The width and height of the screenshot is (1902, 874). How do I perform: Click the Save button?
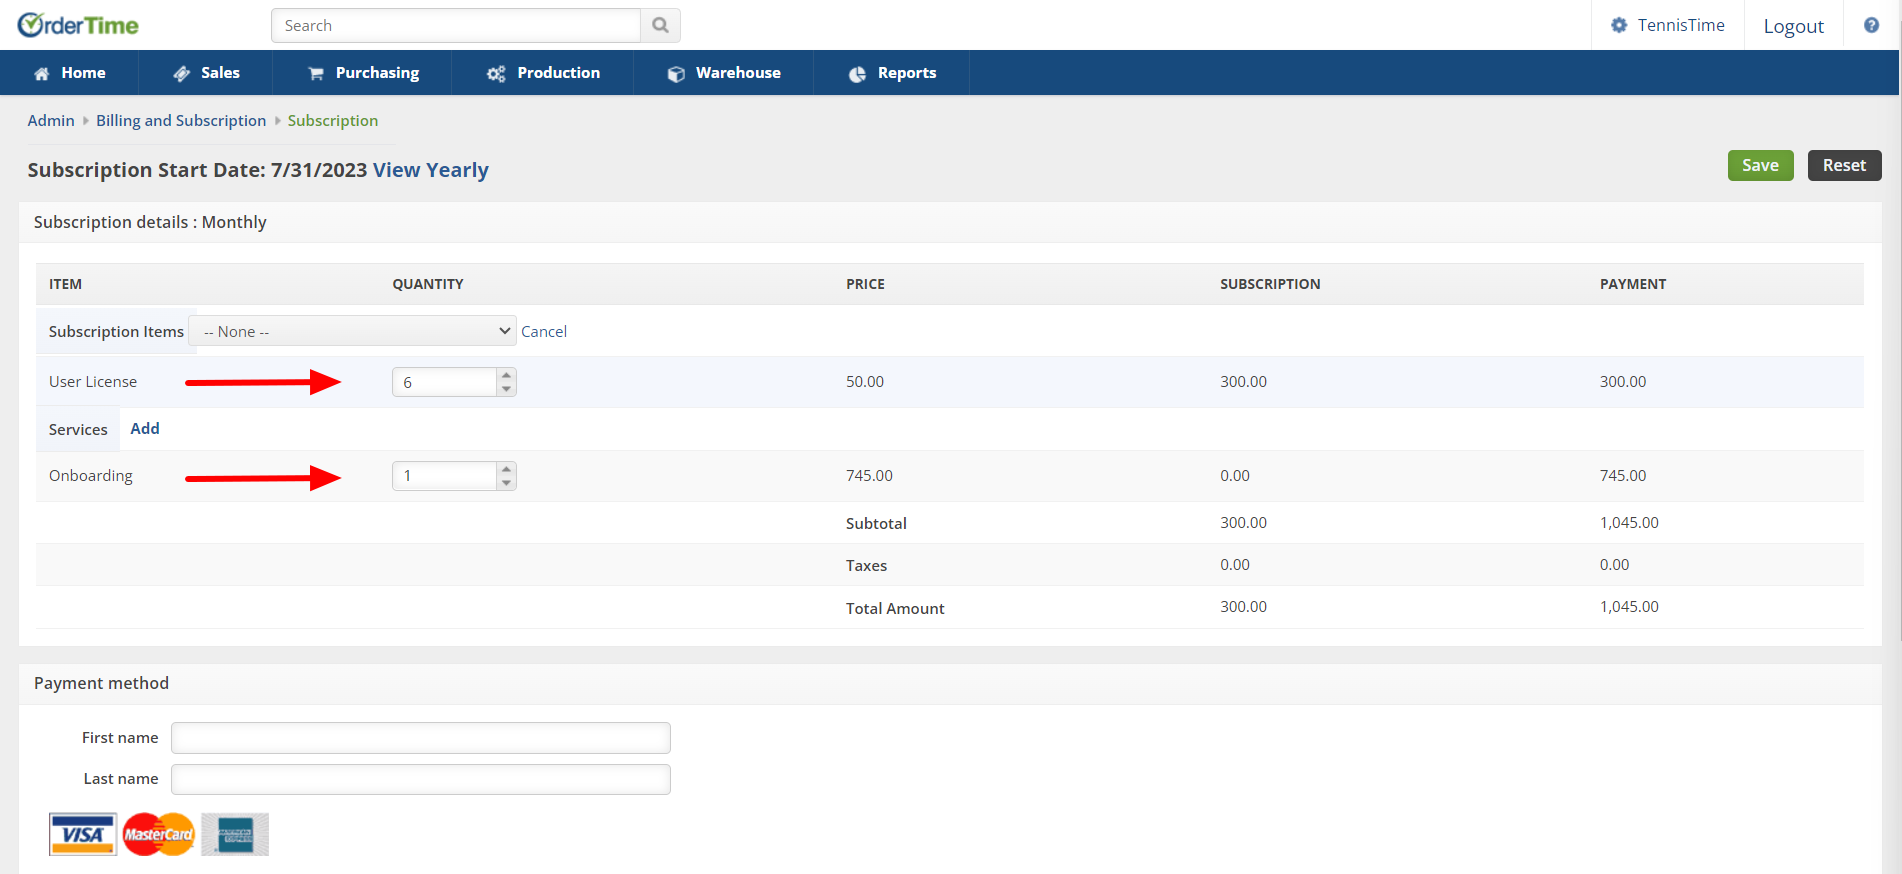(x=1760, y=165)
